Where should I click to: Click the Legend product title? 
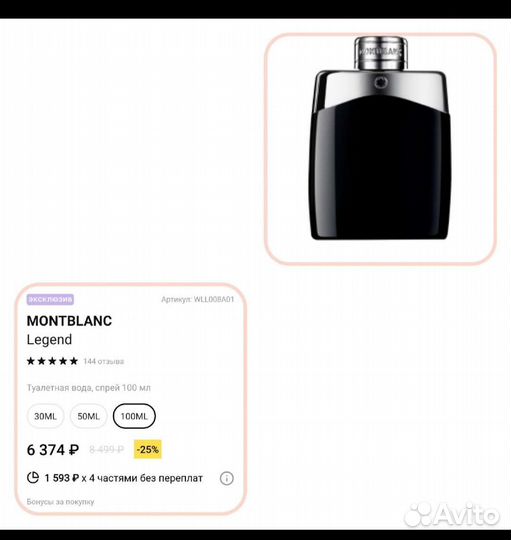coord(49,340)
